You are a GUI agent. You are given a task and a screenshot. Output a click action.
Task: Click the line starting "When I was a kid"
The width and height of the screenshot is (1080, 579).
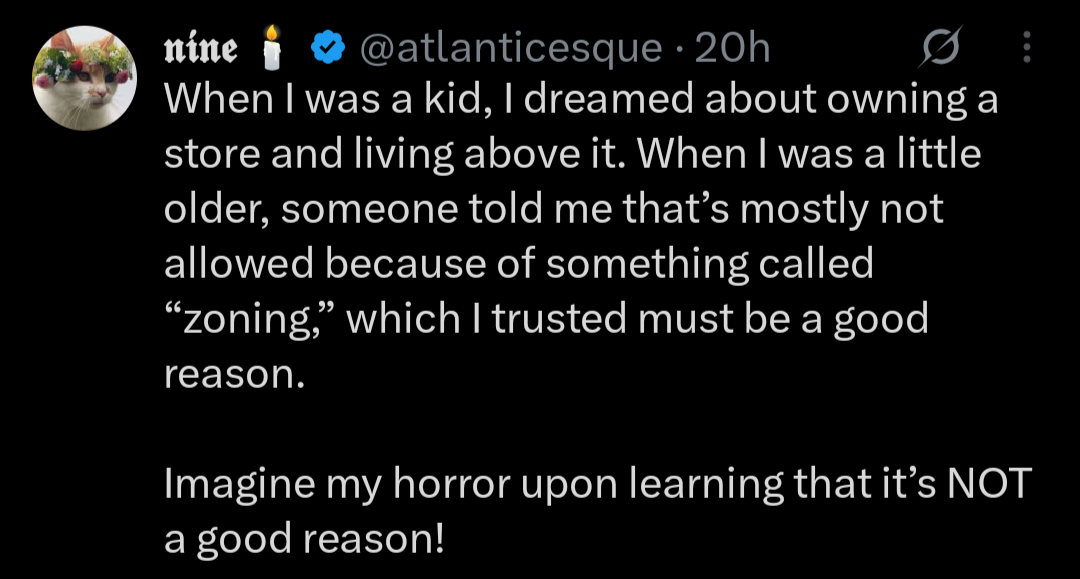[x=580, y=102]
